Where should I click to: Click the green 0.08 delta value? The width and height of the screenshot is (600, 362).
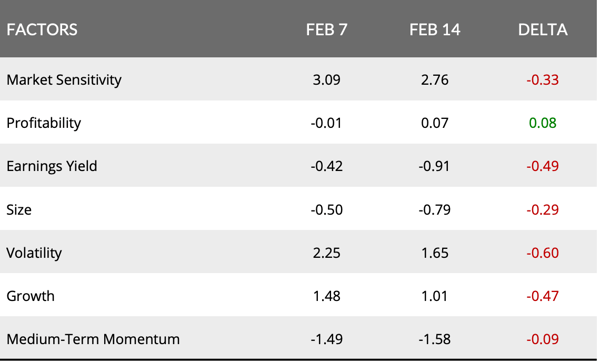click(543, 123)
